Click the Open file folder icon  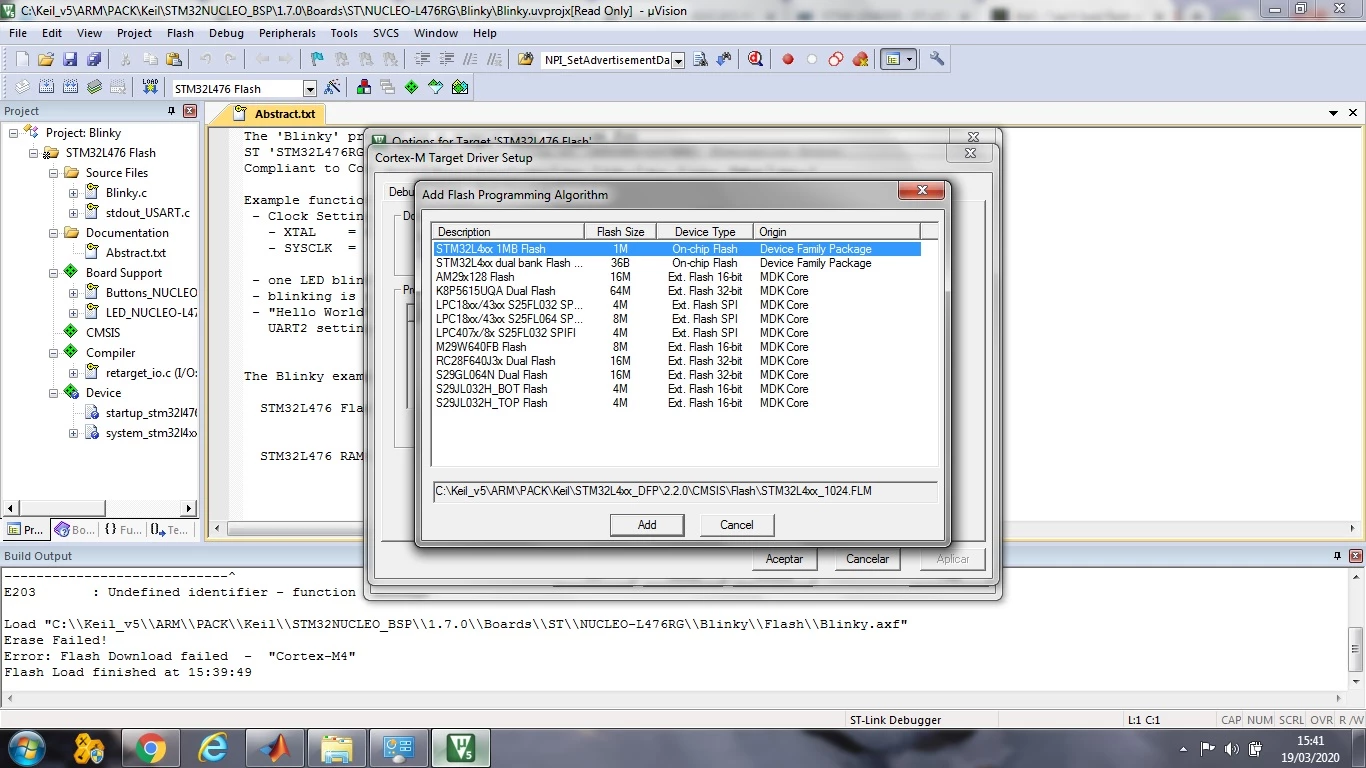click(46, 60)
